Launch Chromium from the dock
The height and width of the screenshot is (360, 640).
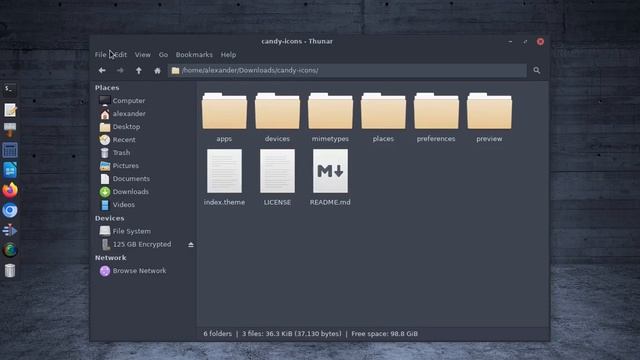10,210
